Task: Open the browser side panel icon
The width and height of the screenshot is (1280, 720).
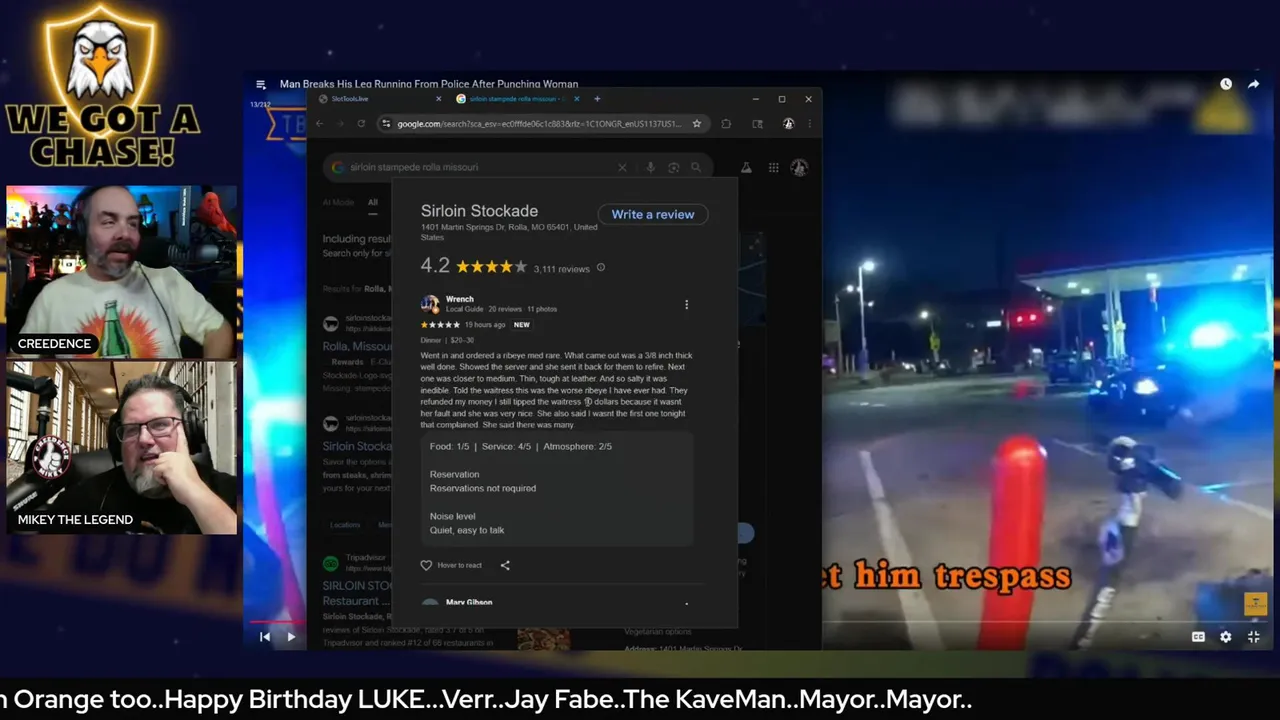Action: (757, 124)
